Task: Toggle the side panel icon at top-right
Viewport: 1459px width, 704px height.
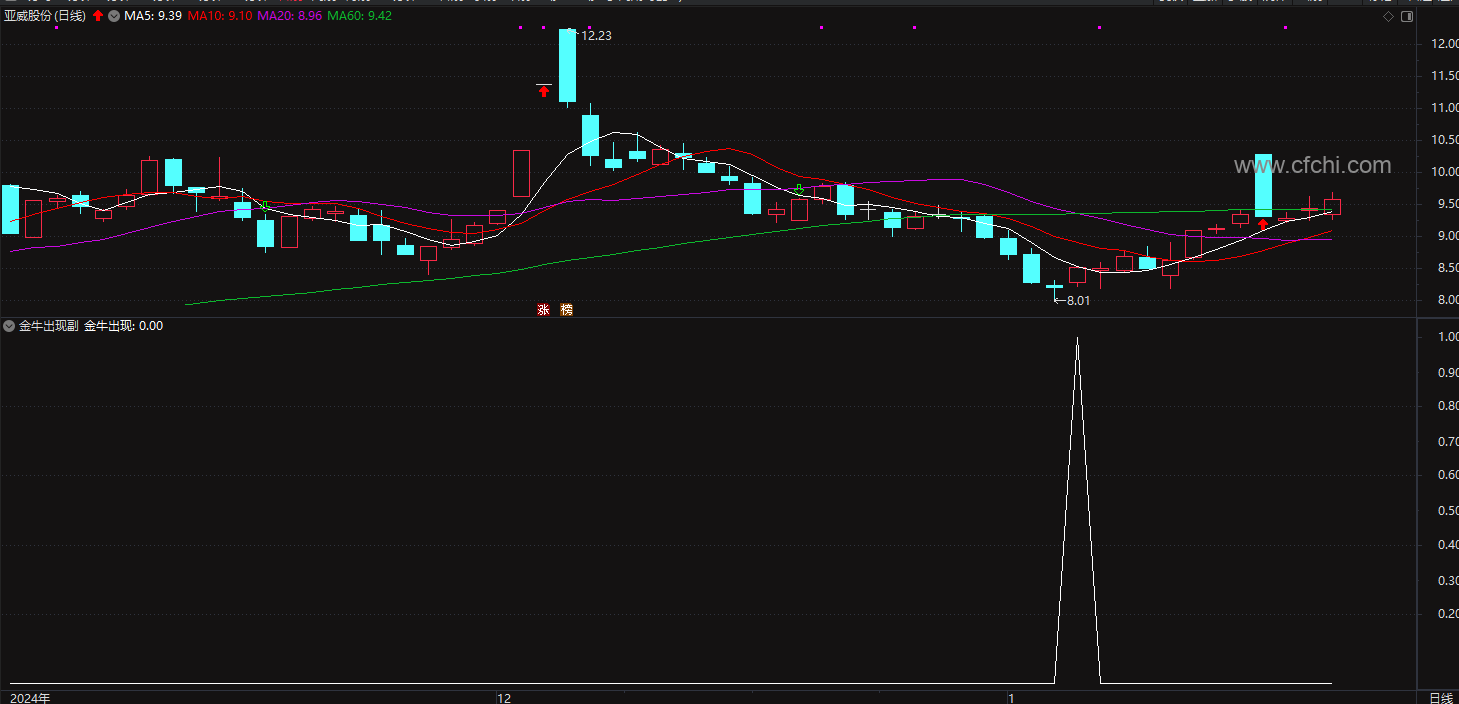Action: point(1405,17)
